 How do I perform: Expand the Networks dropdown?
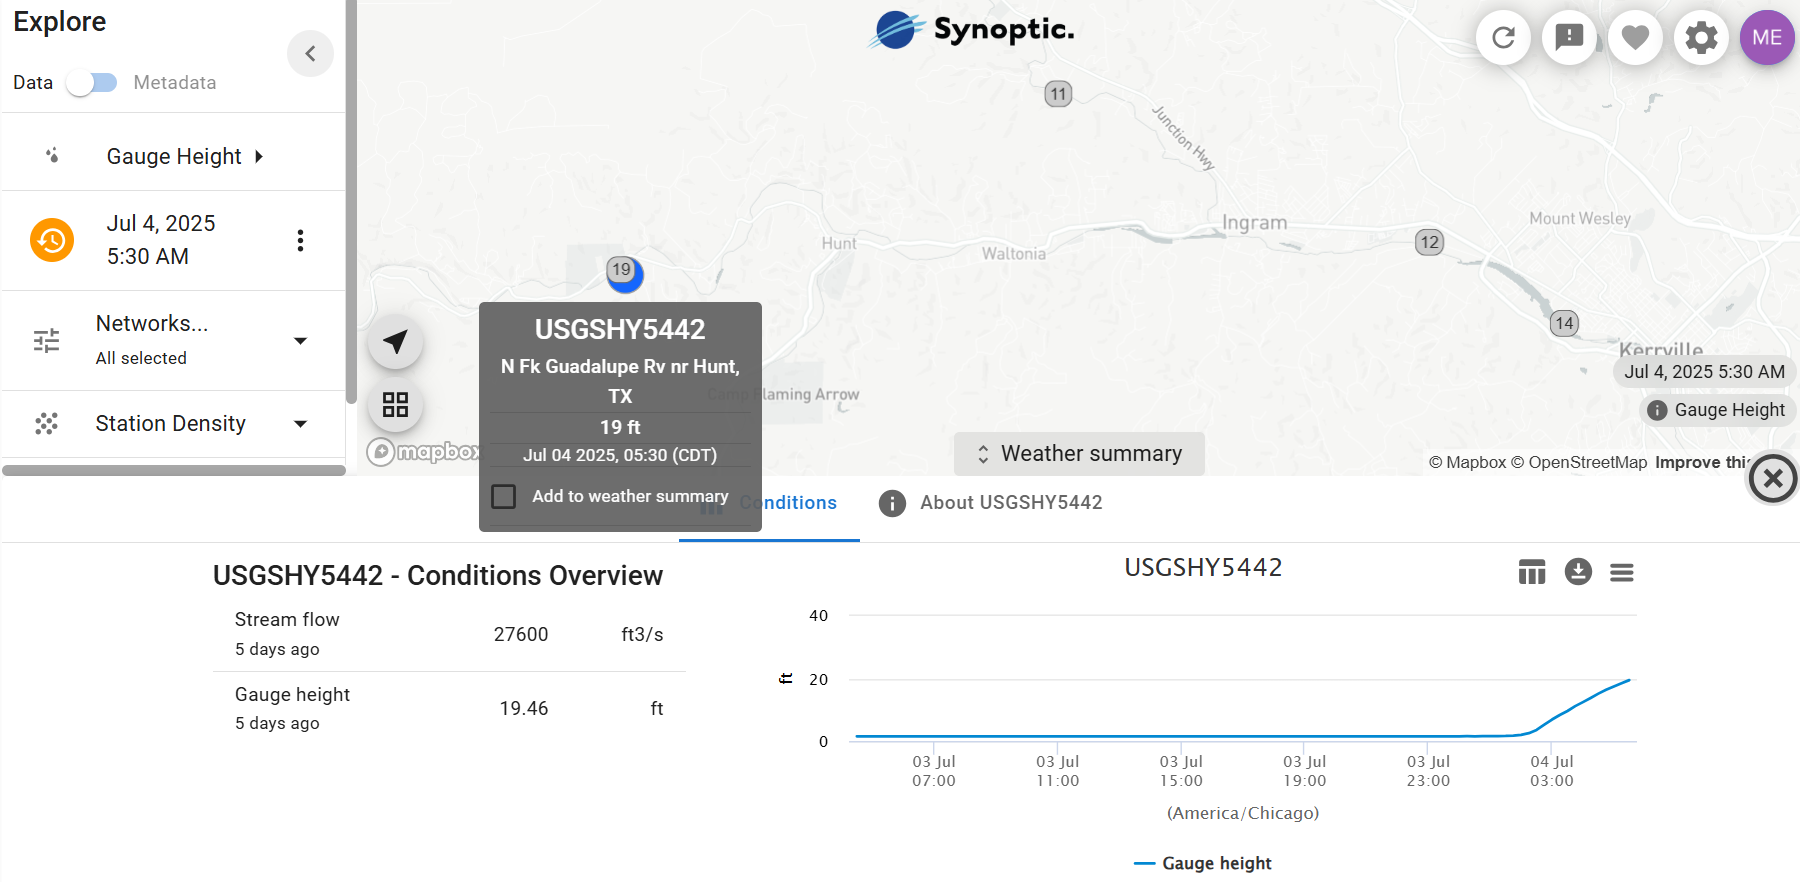click(300, 341)
